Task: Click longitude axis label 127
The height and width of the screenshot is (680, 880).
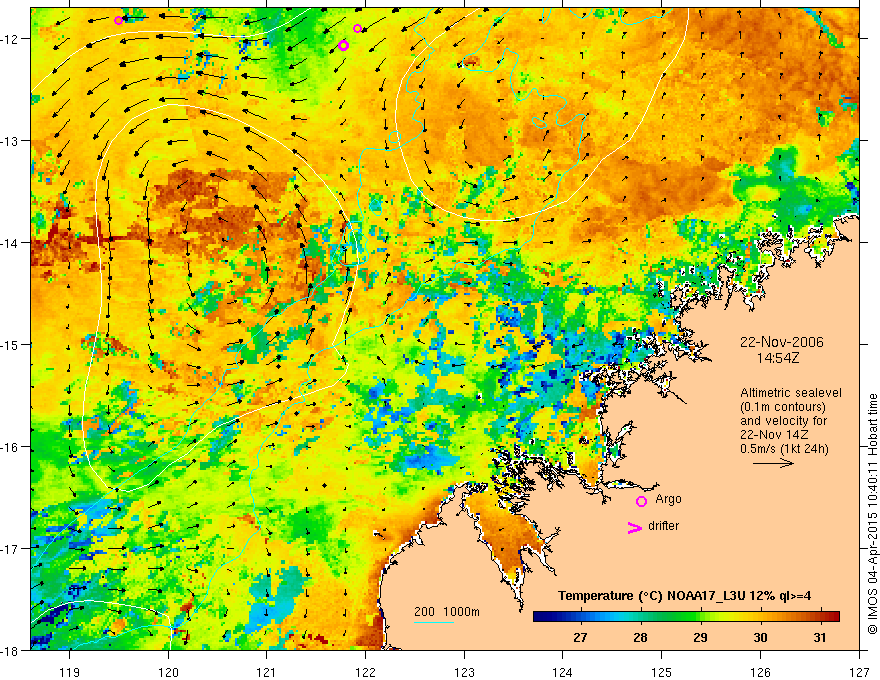Action: tap(859, 673)
